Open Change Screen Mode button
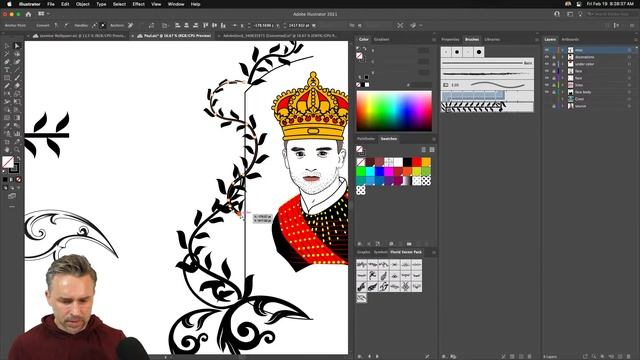The width and height of the screenshot is (640, 360). [12, 196]
